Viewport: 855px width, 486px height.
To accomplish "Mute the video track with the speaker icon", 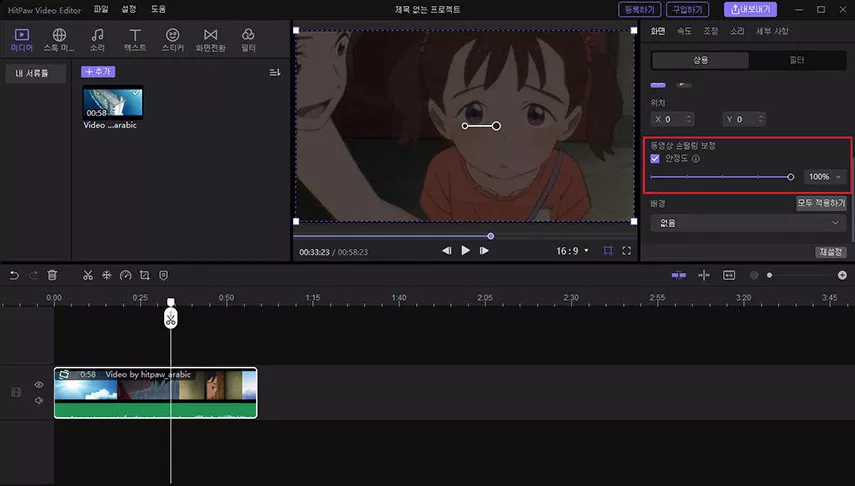I will coord(39,400).
